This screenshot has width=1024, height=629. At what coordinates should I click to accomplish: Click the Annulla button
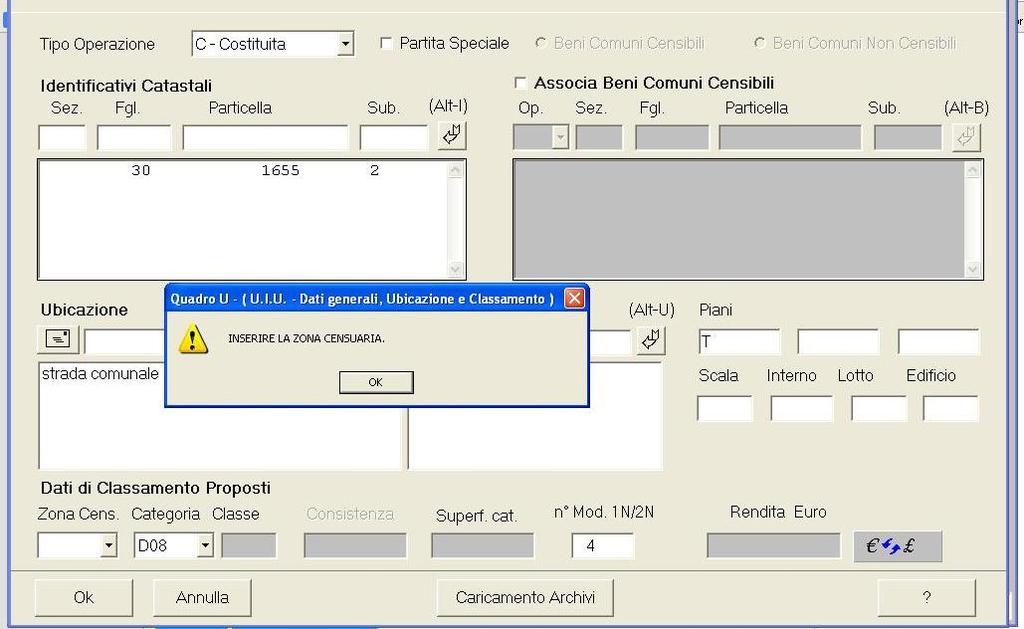pos(202,597)
